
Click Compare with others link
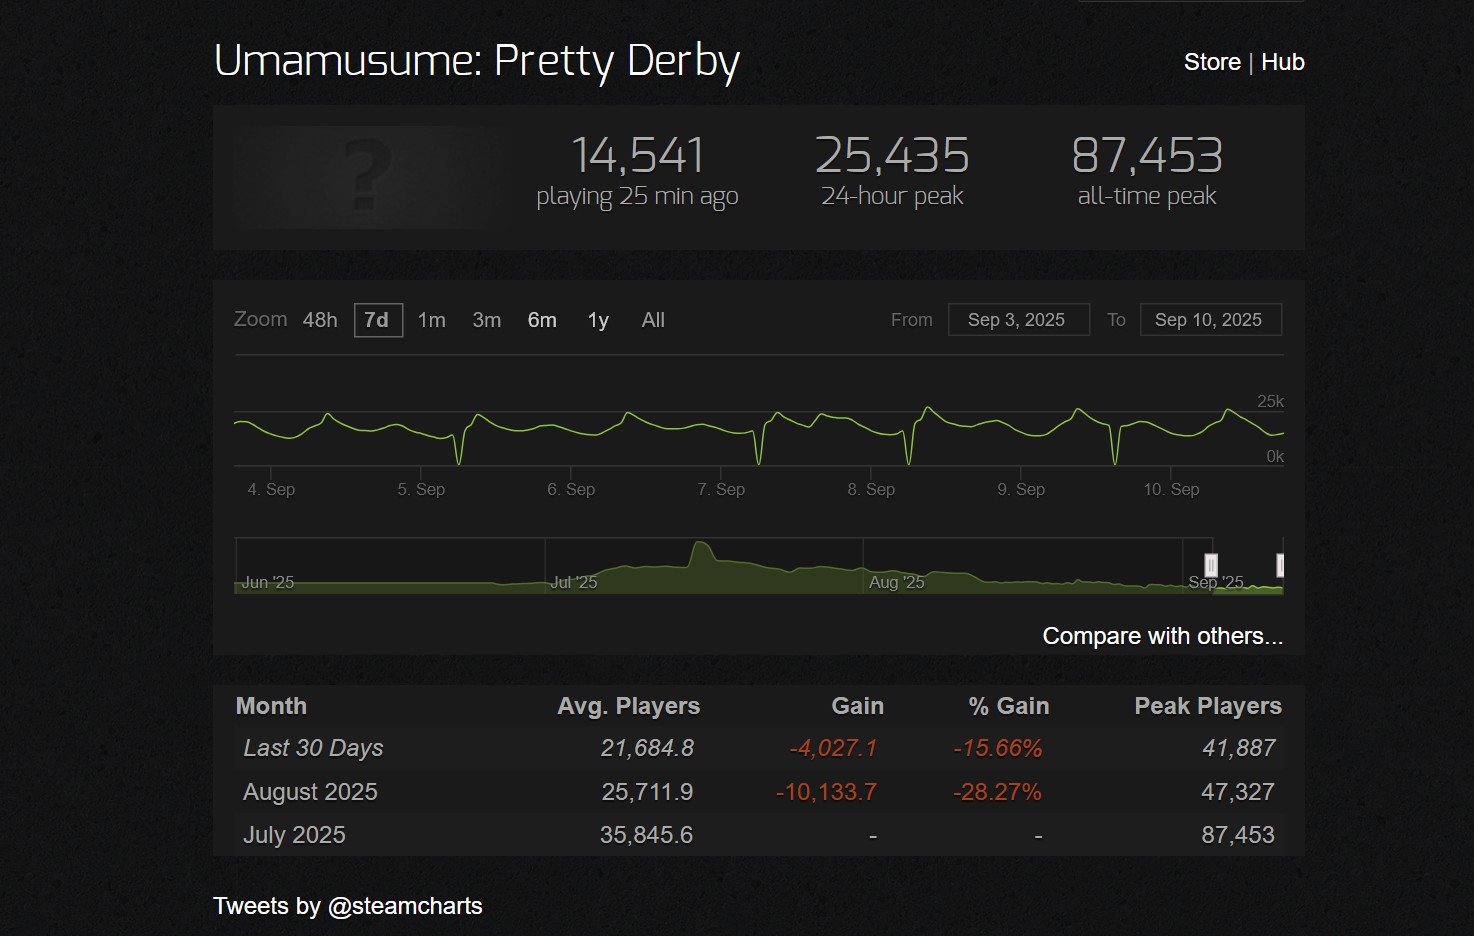1162,636
